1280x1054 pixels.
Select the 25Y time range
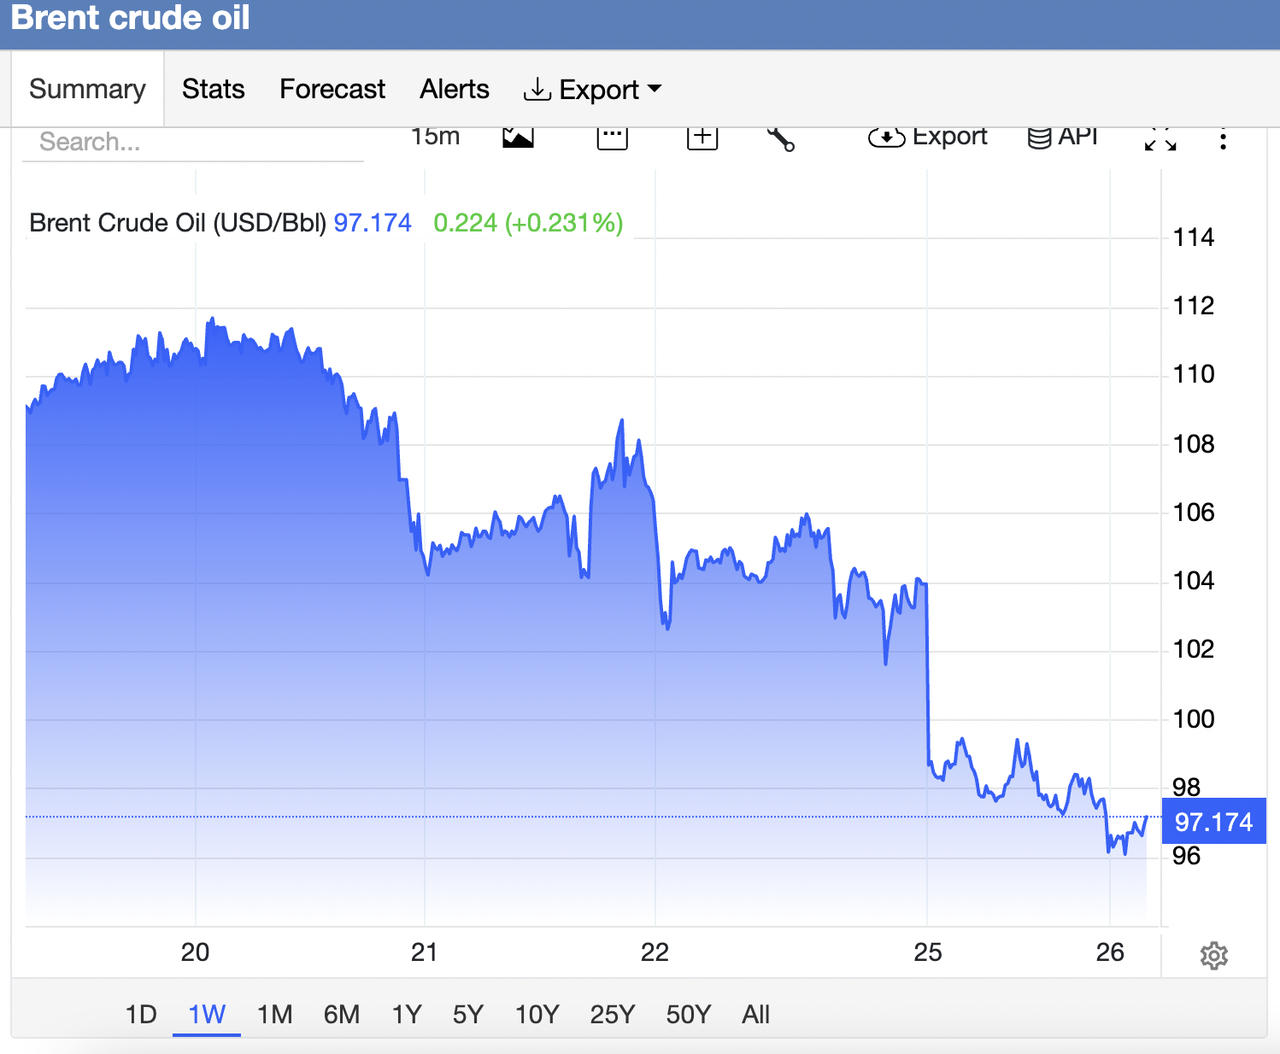coord(612,1014)
